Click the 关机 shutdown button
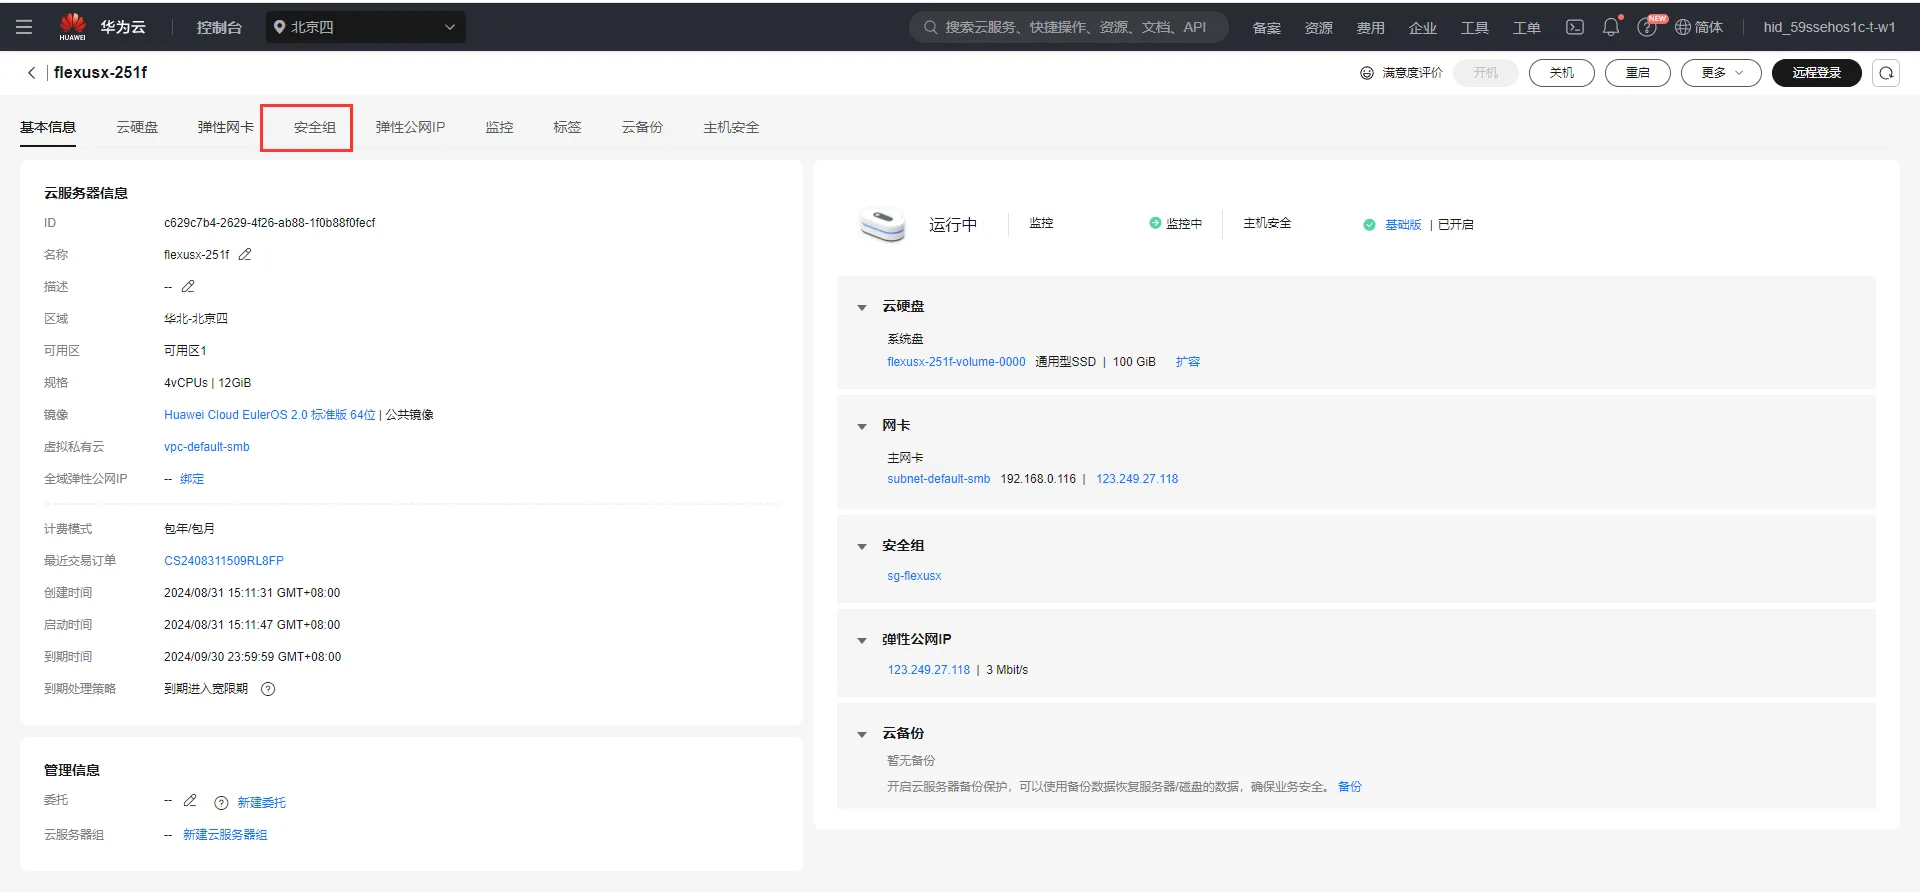The image size is (1920, 892). point(1561,73)
